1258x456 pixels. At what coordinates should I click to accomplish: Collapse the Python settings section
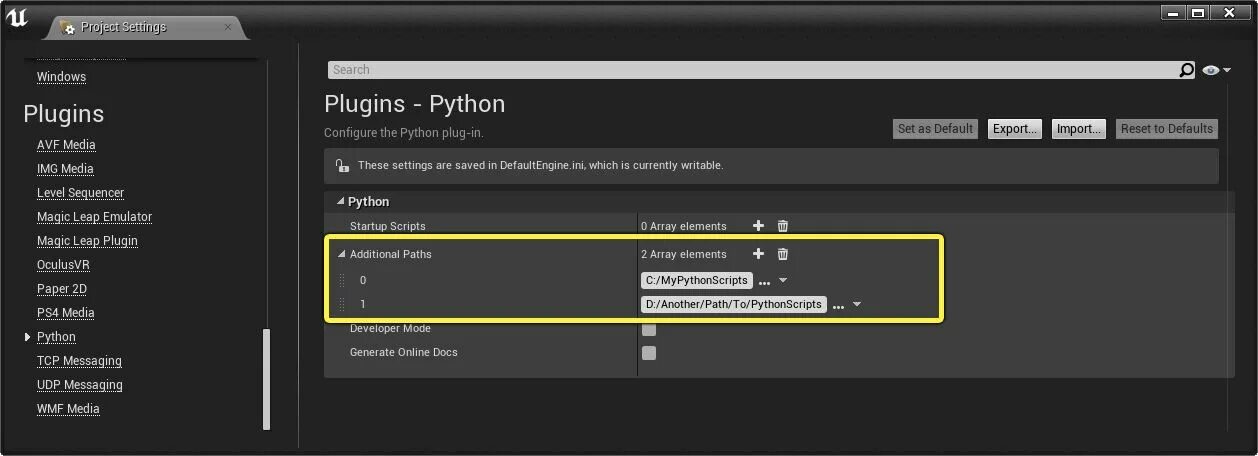pos(340,202)
